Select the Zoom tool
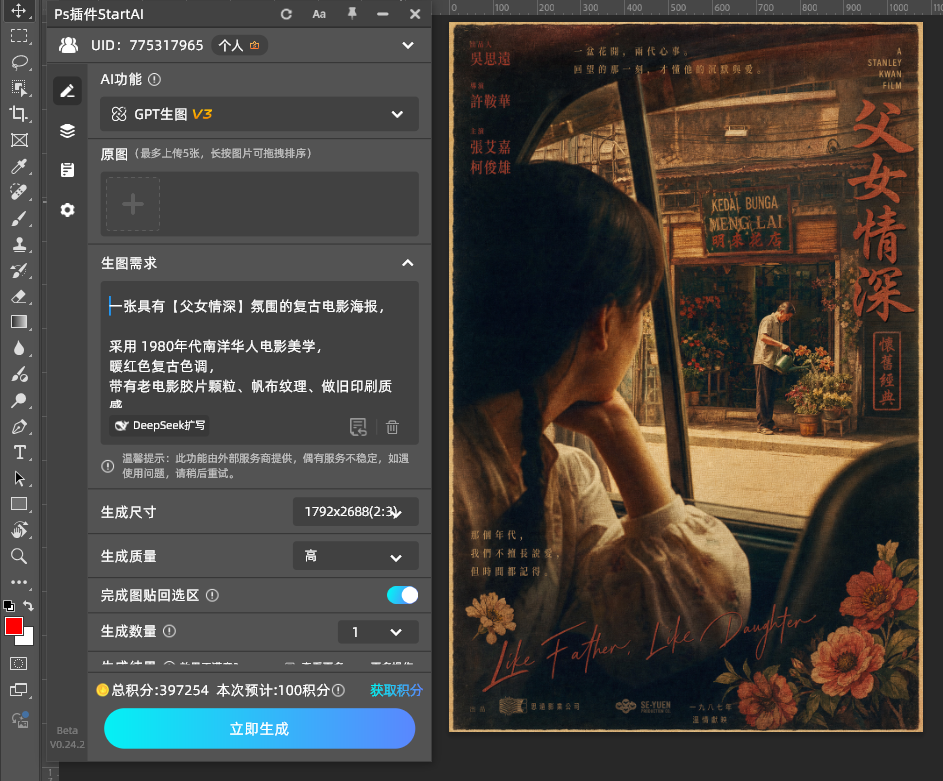The height and width of the screenshot is (781, 943). [19, 556]
